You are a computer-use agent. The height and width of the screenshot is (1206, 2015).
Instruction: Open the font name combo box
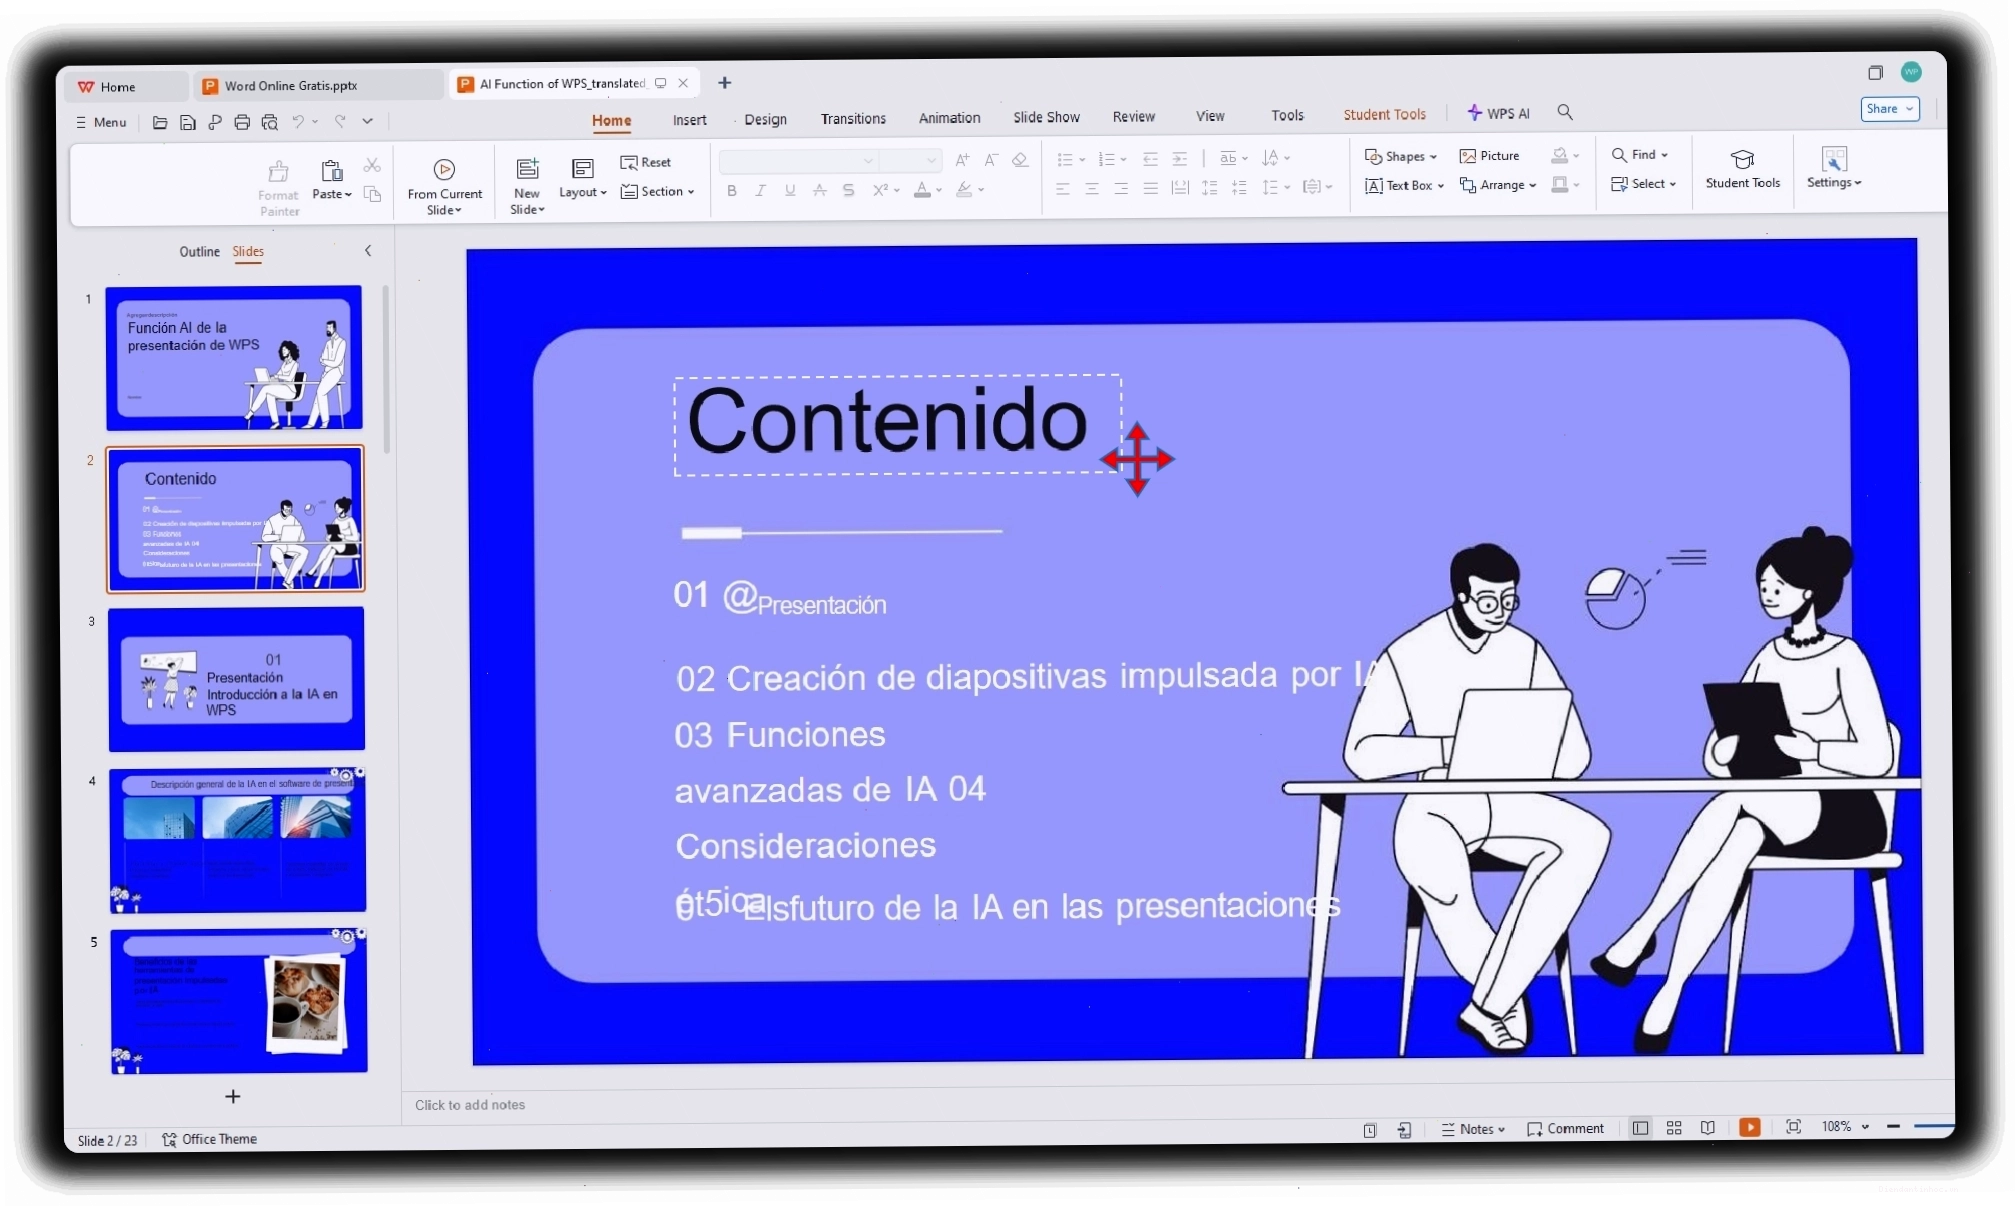pos(798,160)
